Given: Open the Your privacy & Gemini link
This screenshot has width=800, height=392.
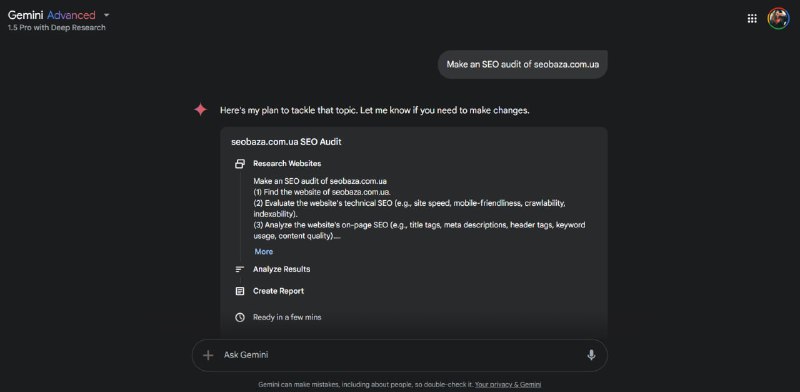Looking at the screenshot, I should click(508, 385).
